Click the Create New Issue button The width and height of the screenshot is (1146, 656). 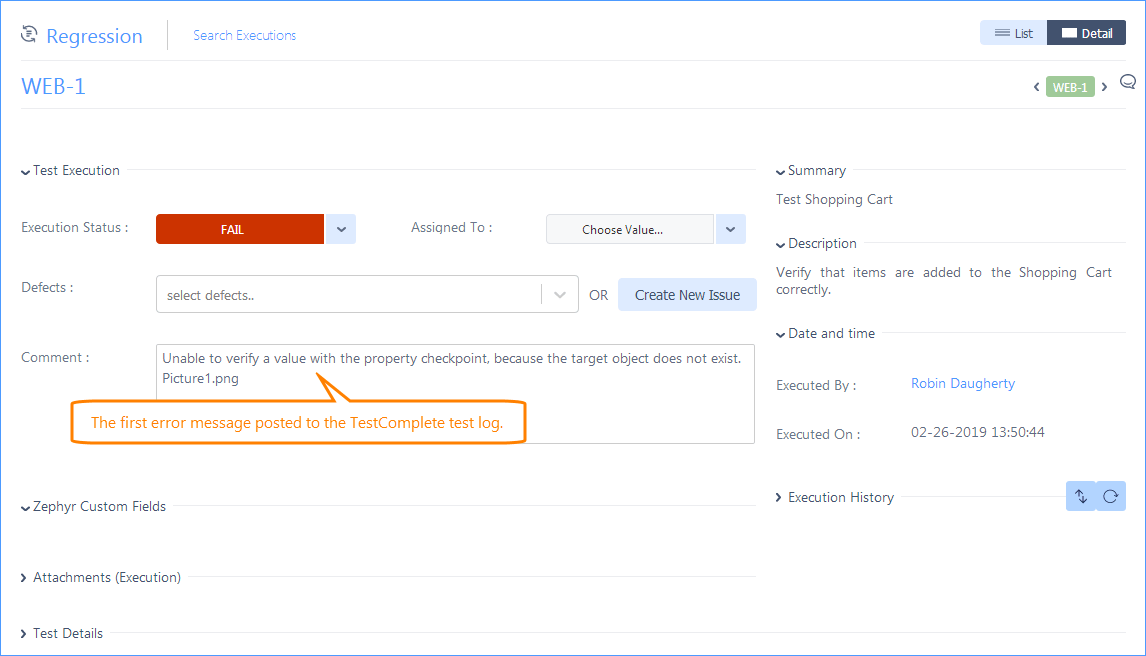click(x=687, y=294)
